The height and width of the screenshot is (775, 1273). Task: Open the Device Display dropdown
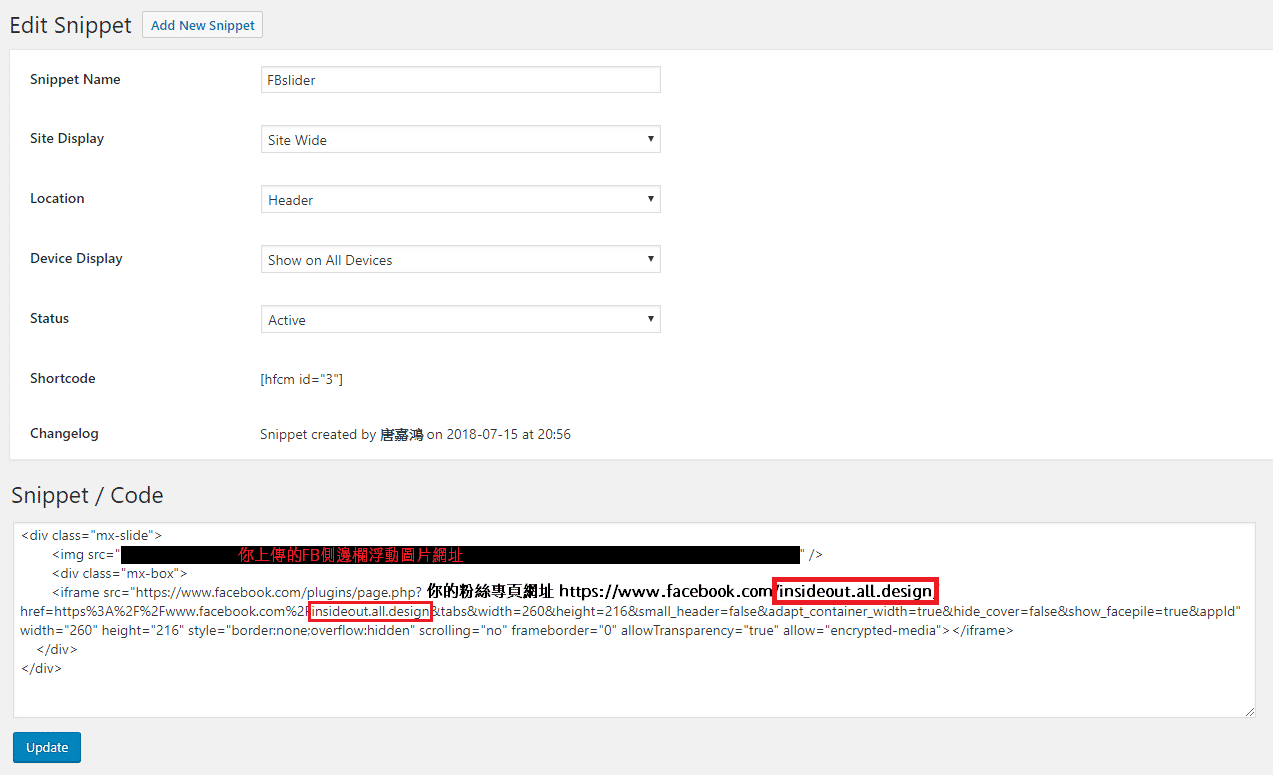(460, 260)
